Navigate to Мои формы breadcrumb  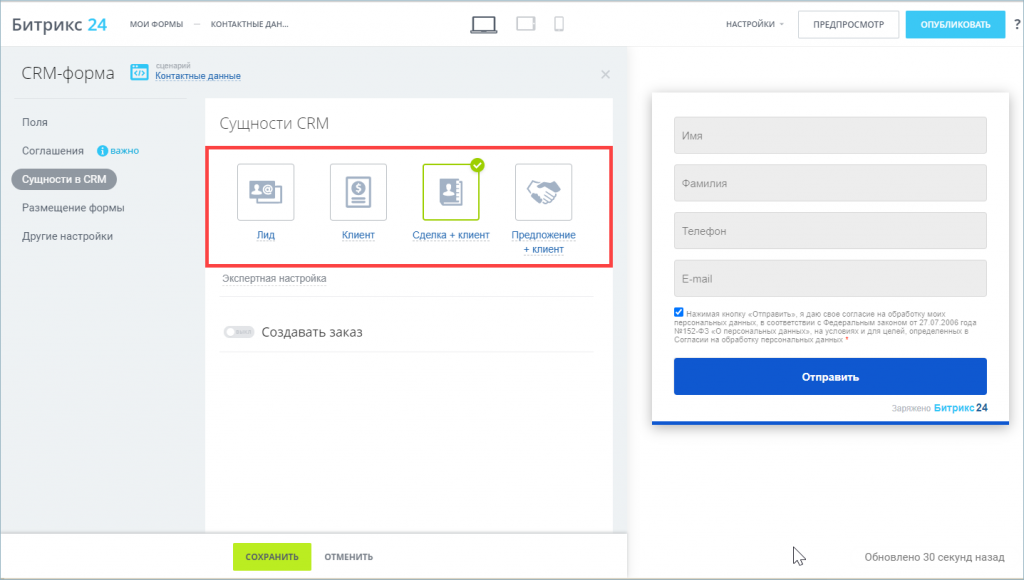pos(156,24)
